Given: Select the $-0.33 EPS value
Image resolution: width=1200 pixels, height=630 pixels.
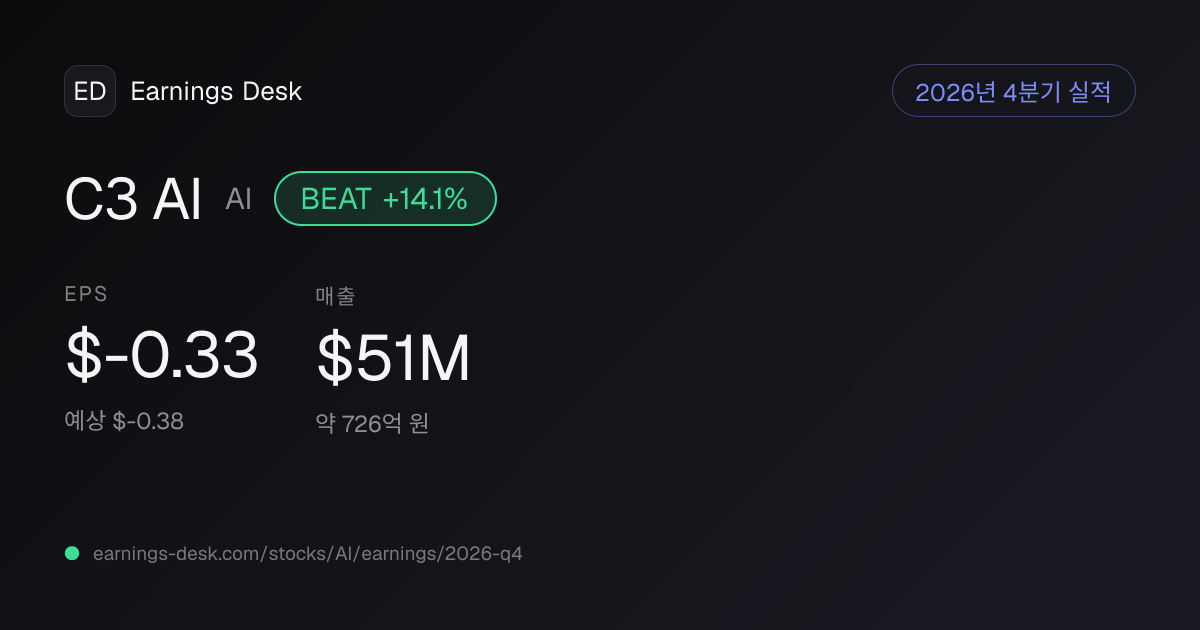Looking at the screenshot, I should 162,356.
